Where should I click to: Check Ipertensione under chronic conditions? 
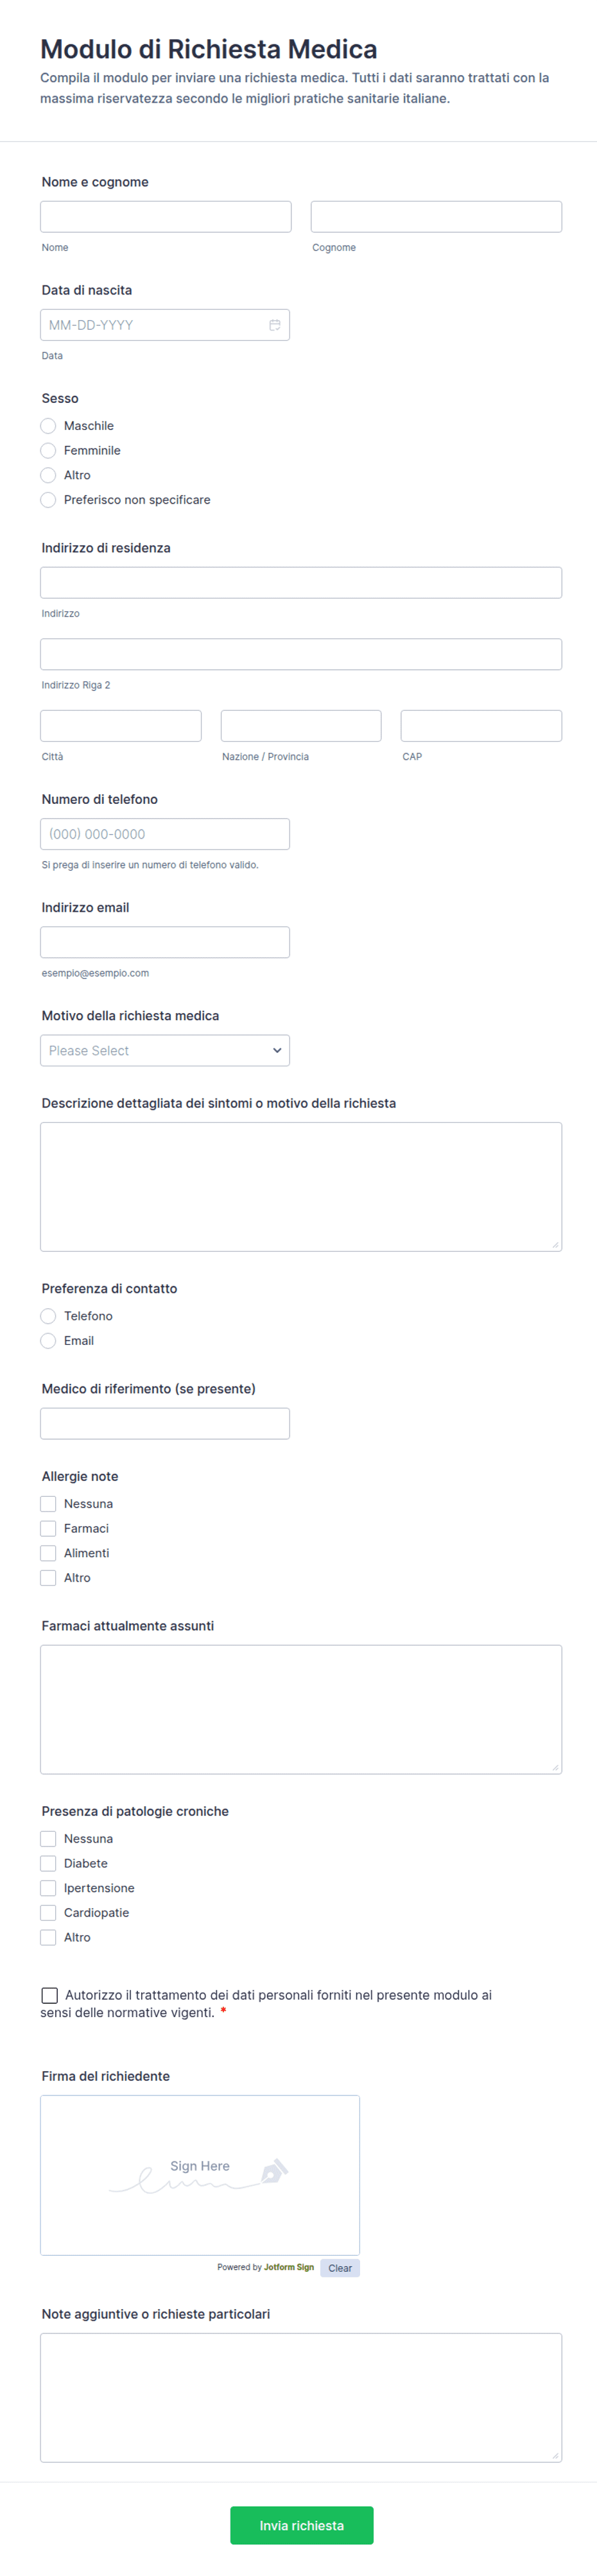tap(48, 1888)
